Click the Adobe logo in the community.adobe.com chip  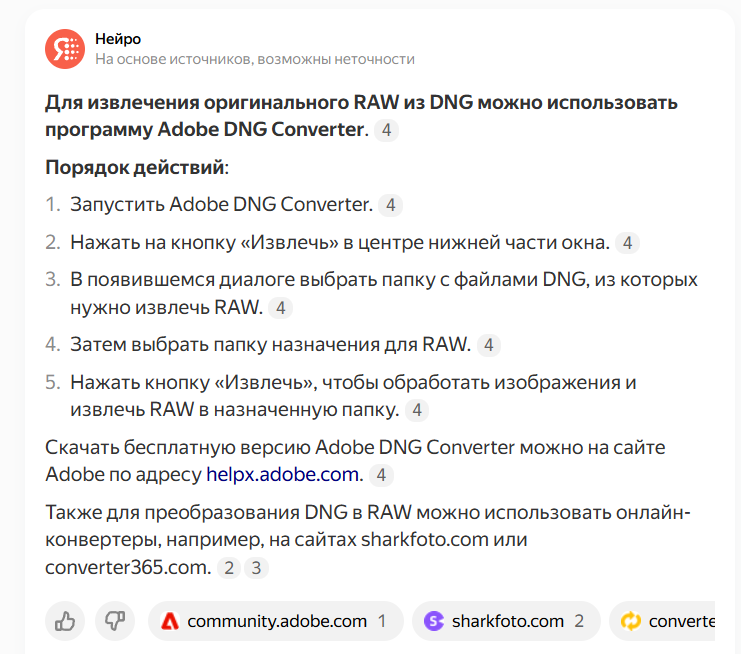[x=170, y=621]
